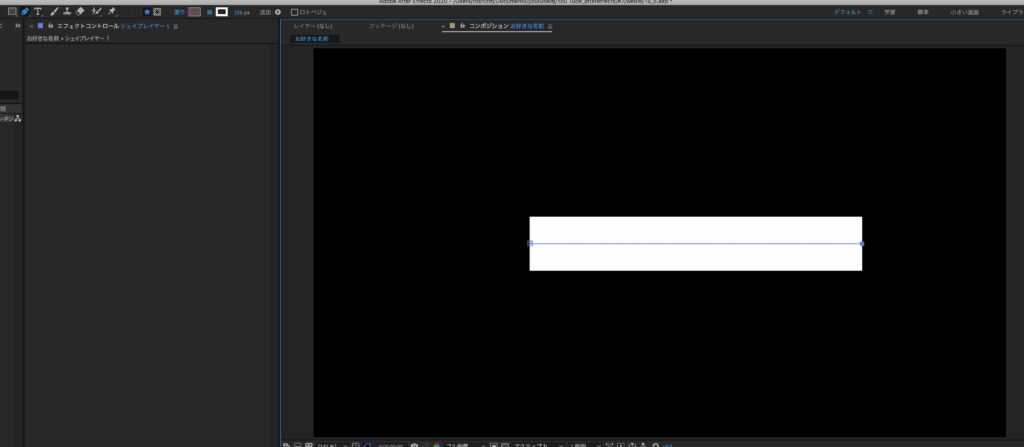Open fill options via 塗り label
This screenshot has height=447, width=1024.
click(179, 12)
